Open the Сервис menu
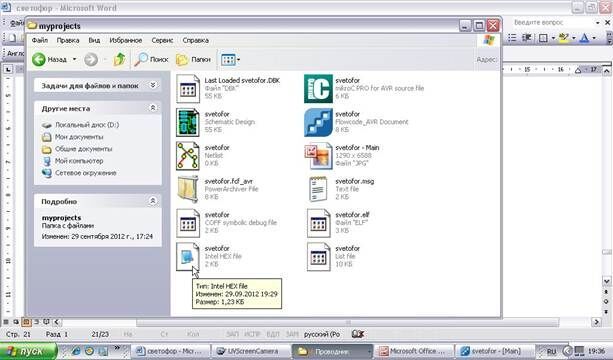613x360 pixels. click(162, 40)
